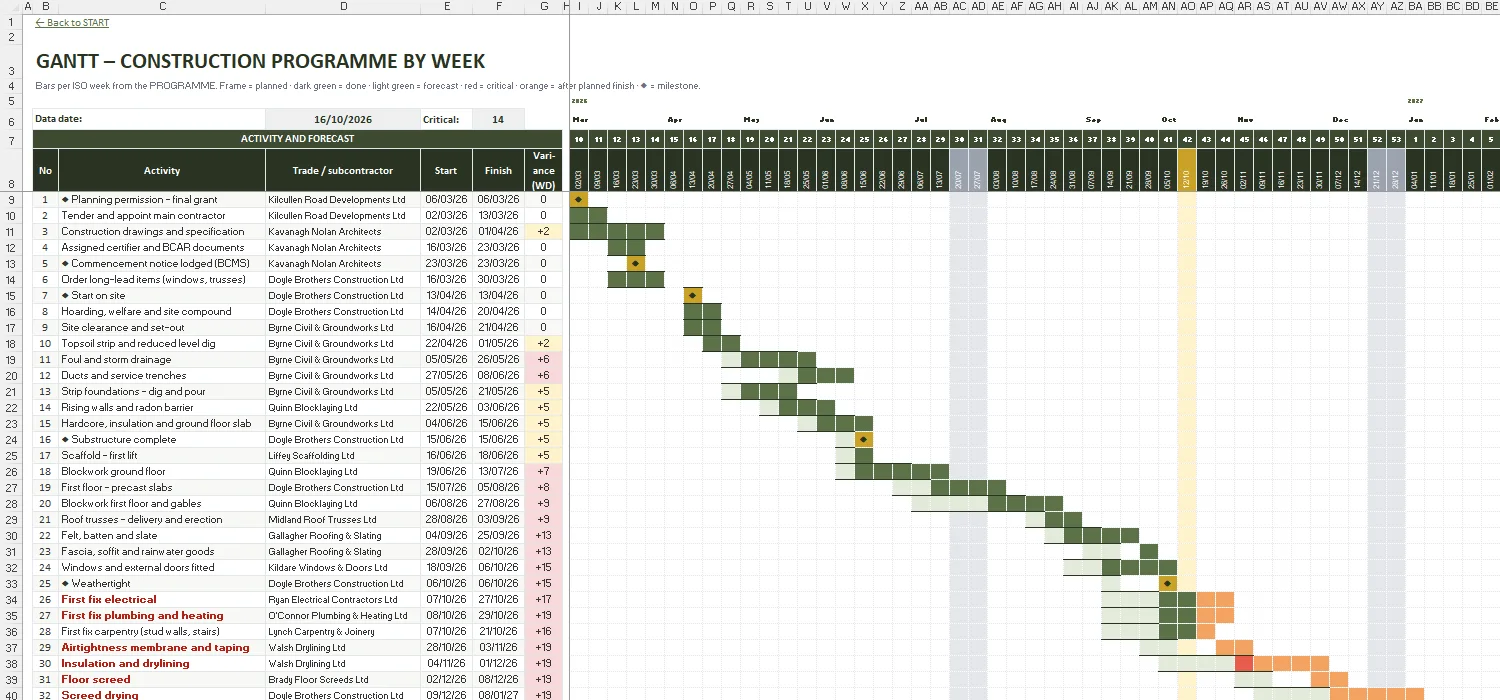
Task: Select the 'Roof trusses – delivery and erection' cell
Action: point(162,519)
